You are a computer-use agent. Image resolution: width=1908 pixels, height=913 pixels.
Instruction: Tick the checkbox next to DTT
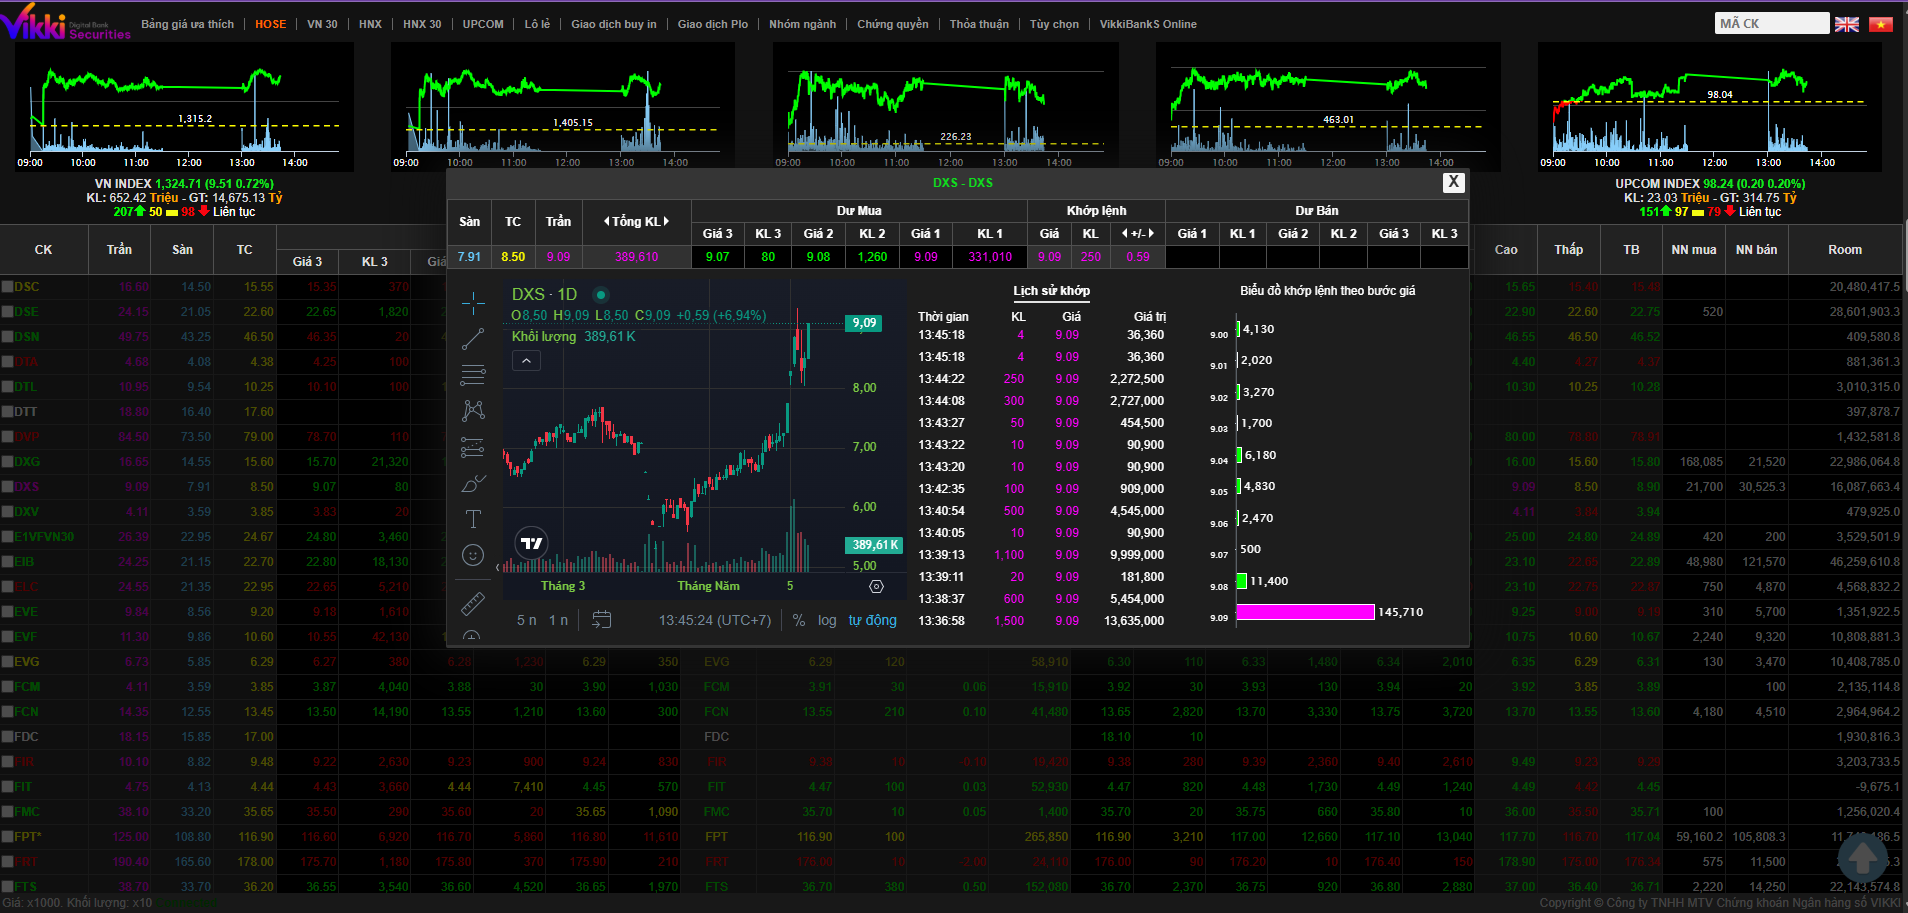coord(7,412)
